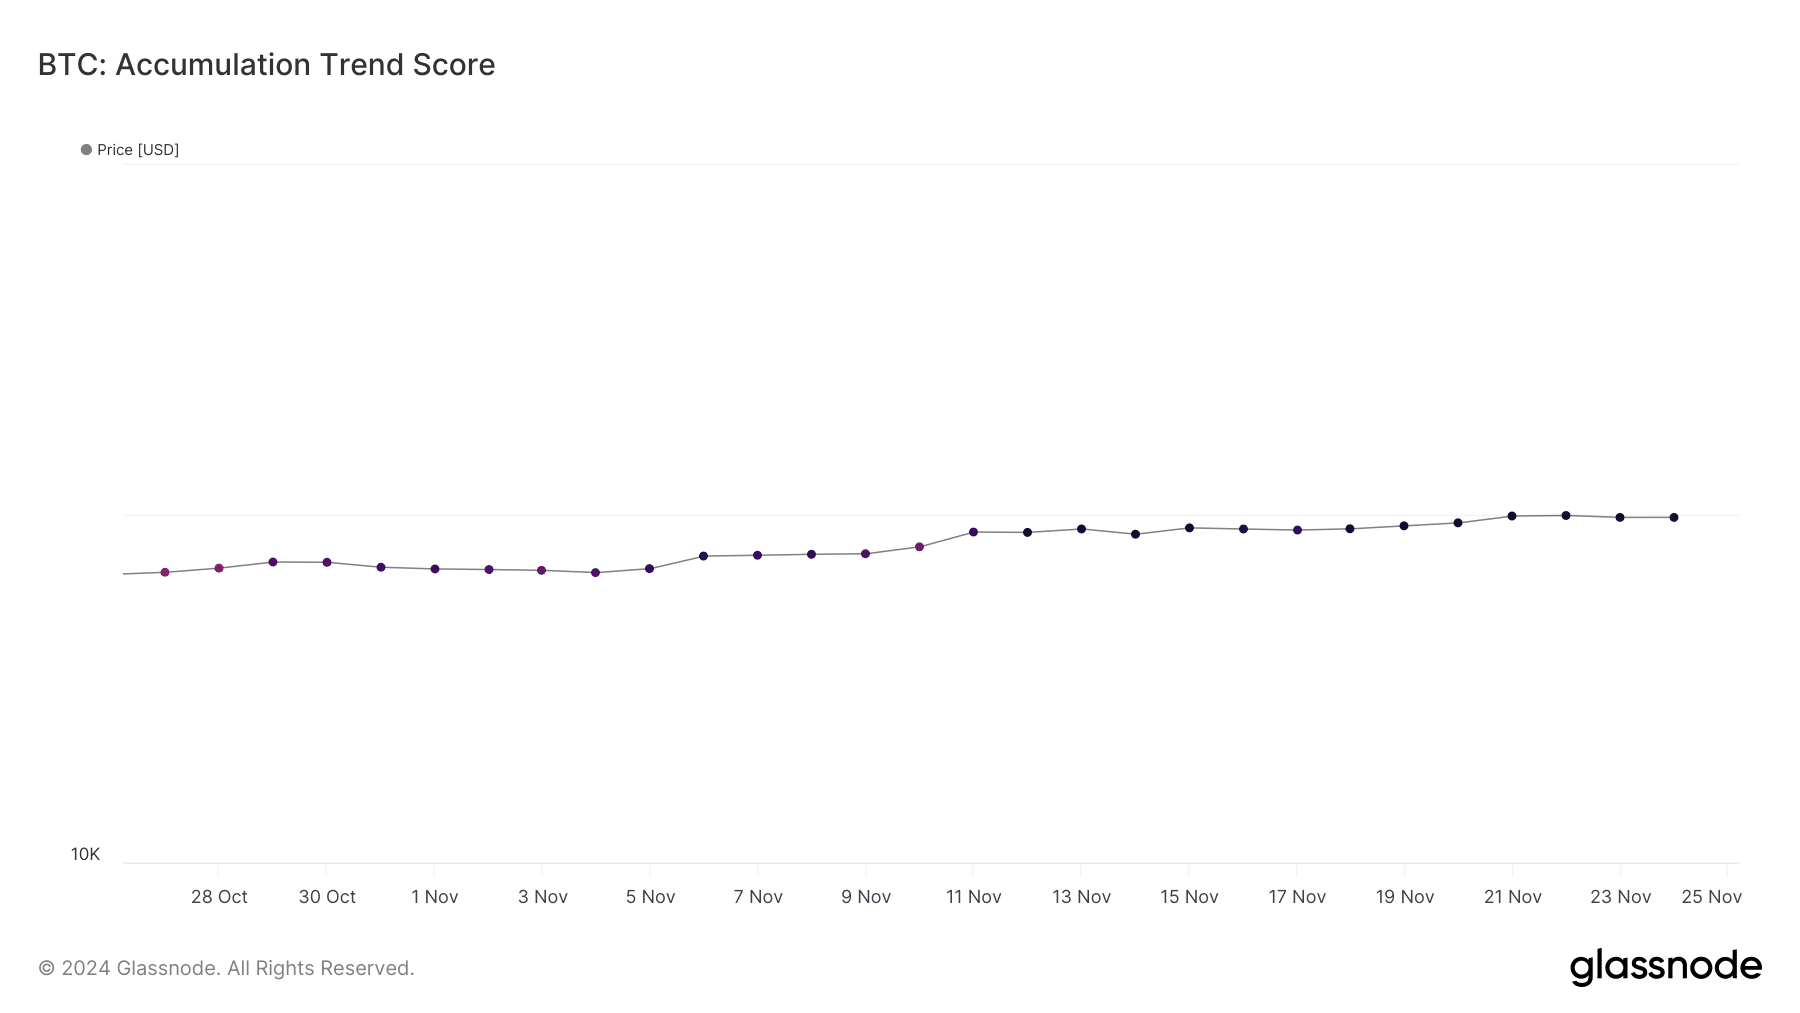Click the data point above 11 Nov
The image size is (1800, 1013).
[x=974, y=532]
